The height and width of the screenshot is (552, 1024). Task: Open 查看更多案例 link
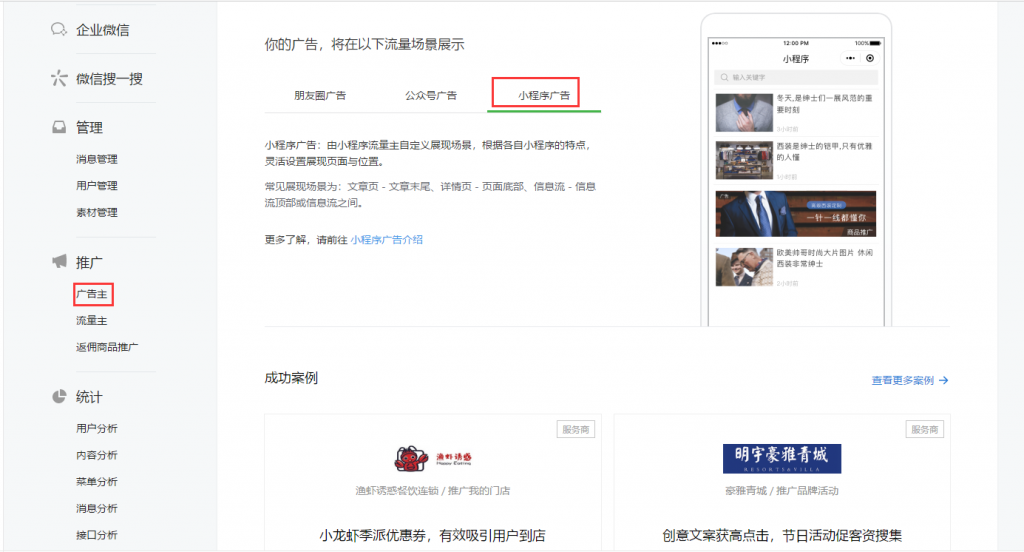(902, 380)
